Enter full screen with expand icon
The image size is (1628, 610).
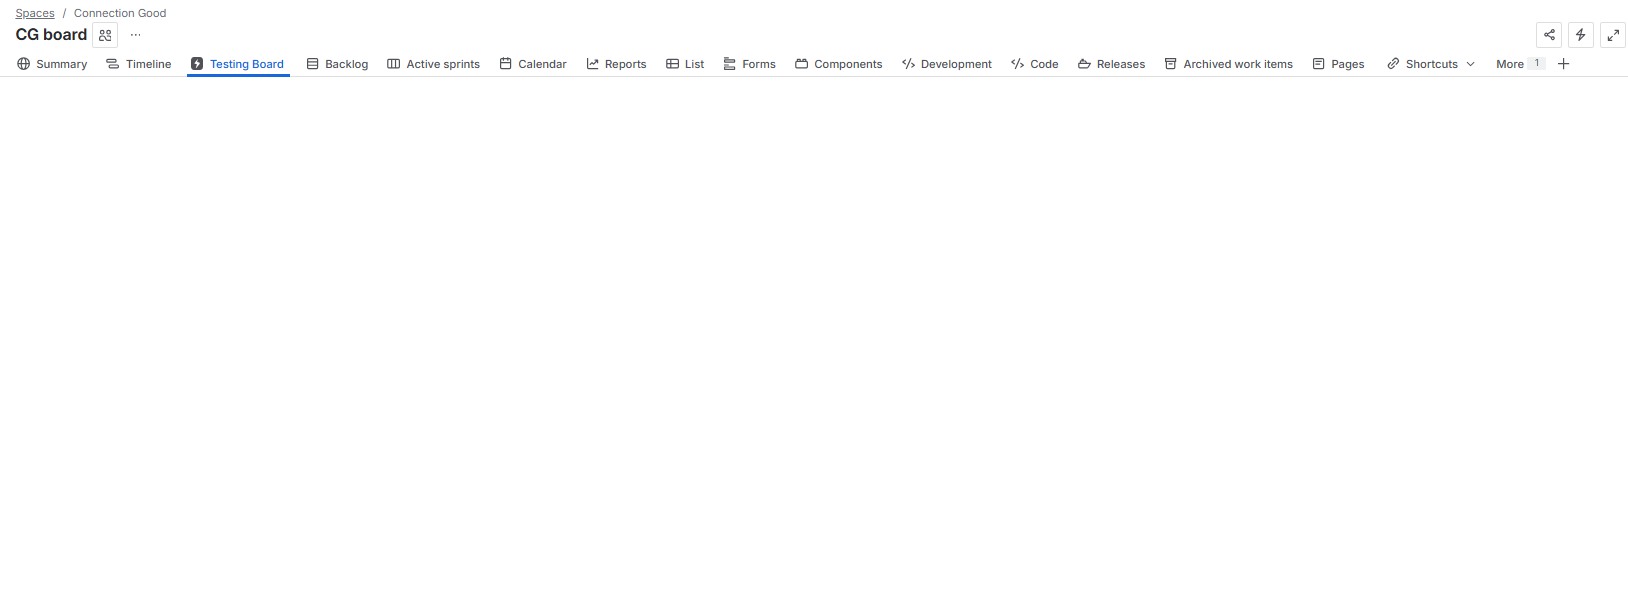1613,35
